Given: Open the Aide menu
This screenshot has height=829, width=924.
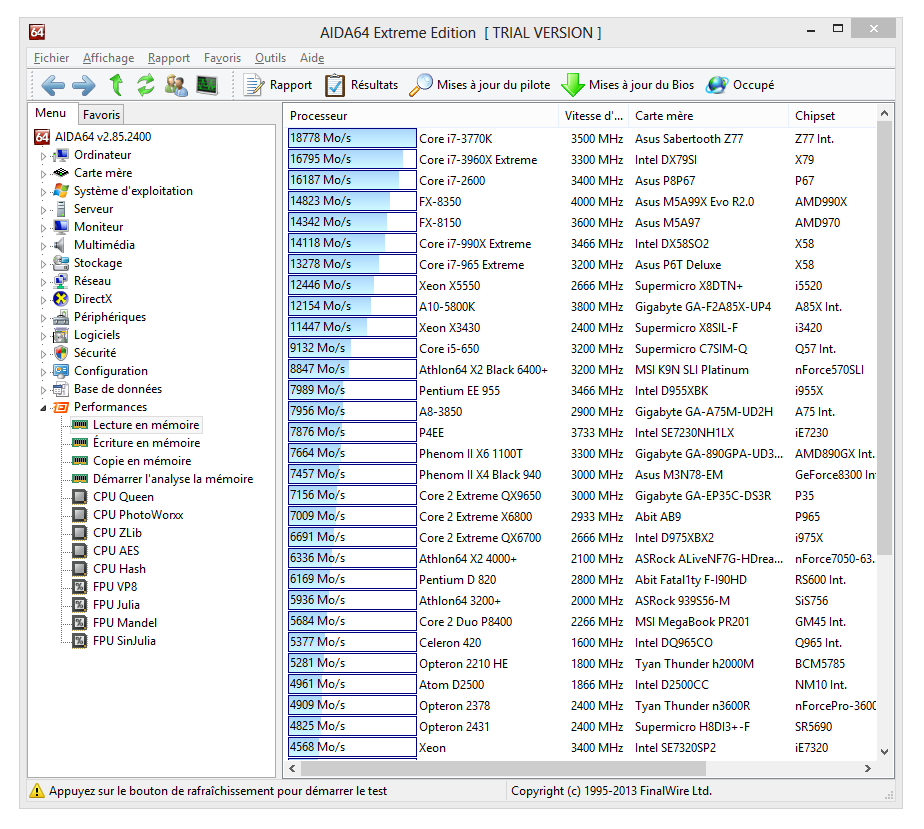Looking at the screenshot, I should click(x=312, y=58).
